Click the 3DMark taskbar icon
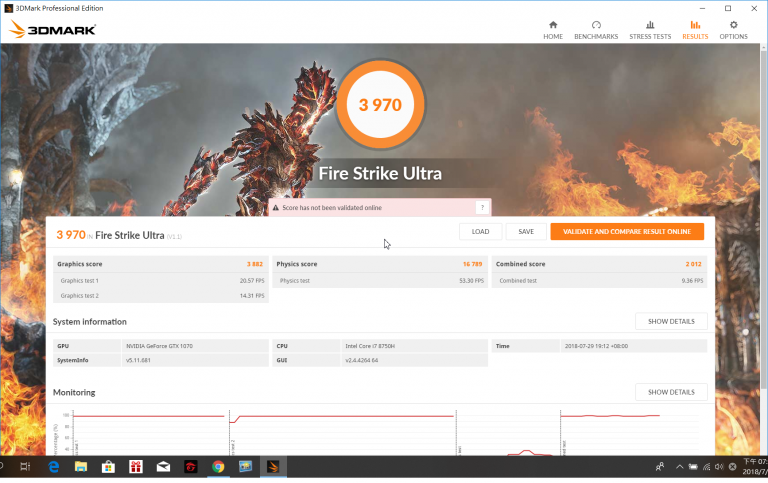Viewport: 768px width, 483px height. 273,467
